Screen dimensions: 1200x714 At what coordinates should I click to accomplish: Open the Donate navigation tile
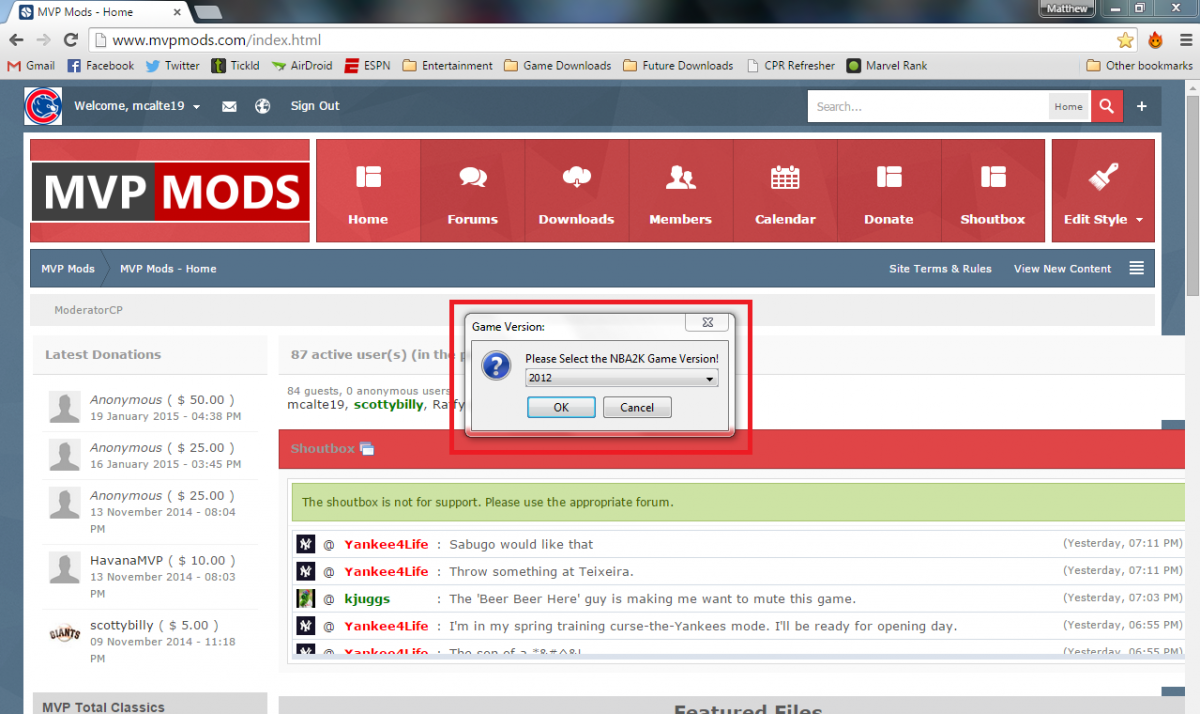point(889,191)
